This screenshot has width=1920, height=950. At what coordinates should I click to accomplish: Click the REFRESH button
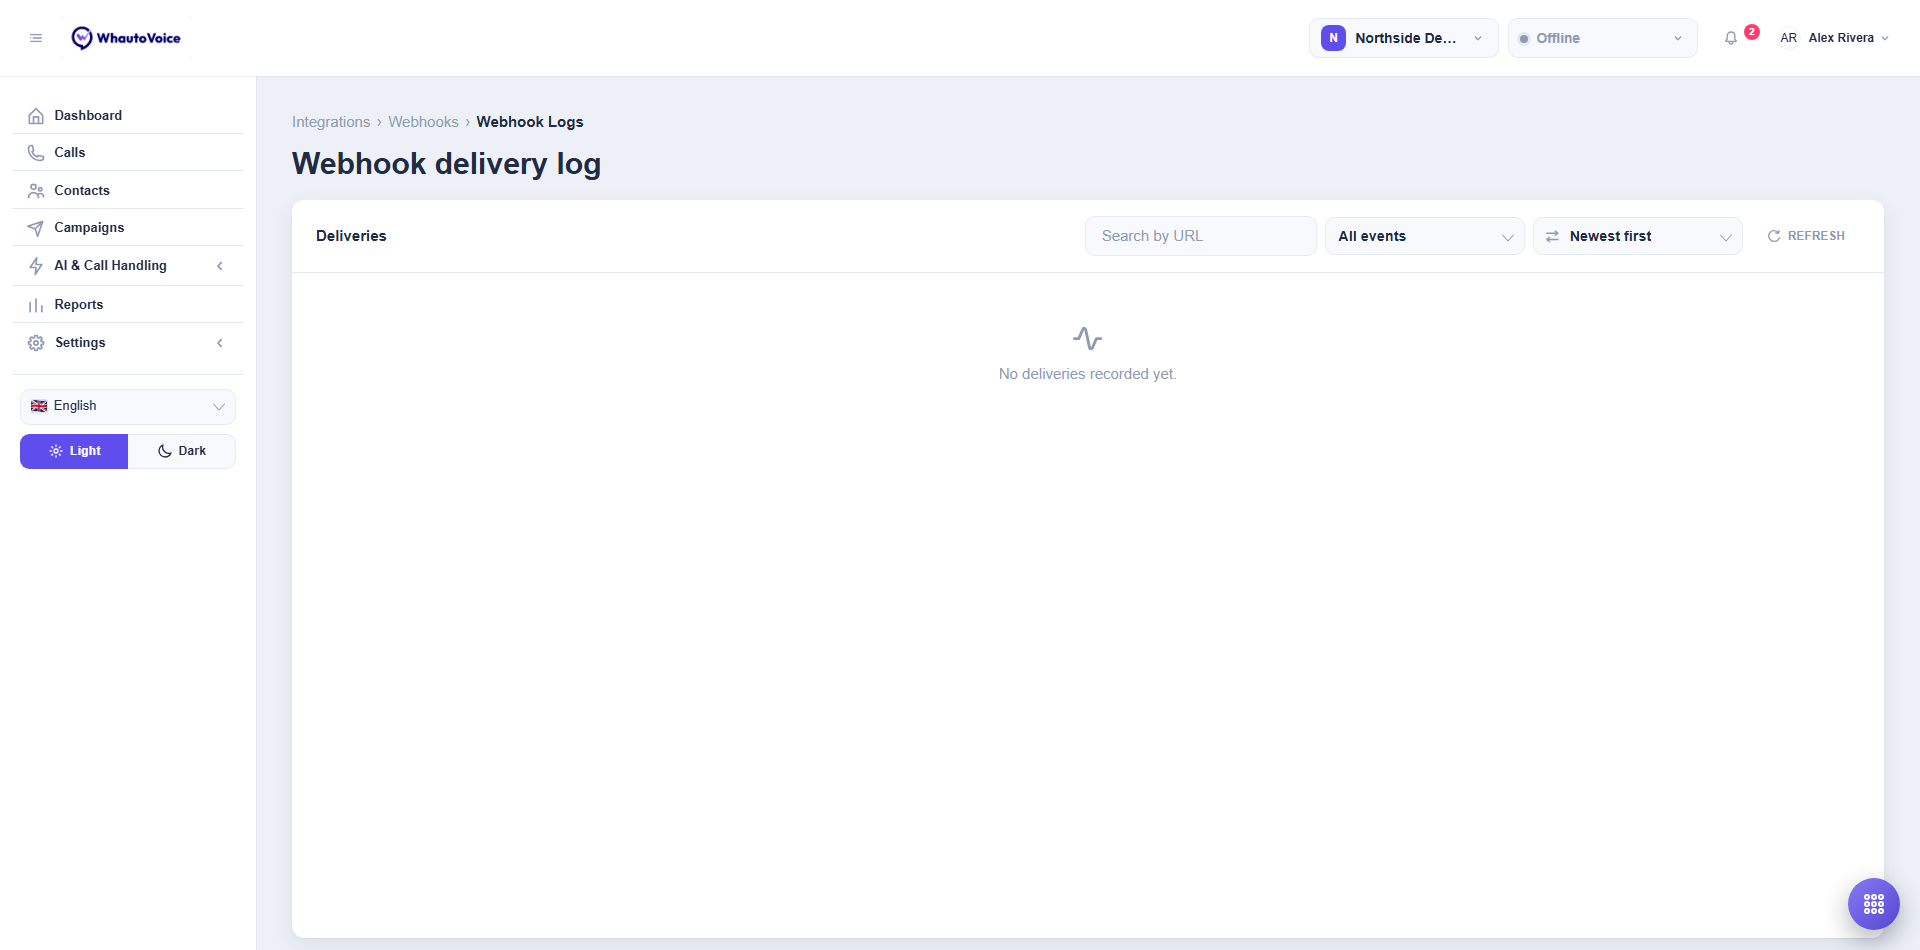1806,236
